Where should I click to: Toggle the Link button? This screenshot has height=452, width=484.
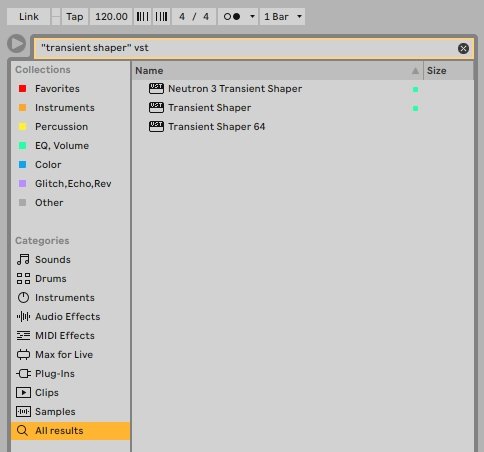pyautogui.click(x=29, y=16)
